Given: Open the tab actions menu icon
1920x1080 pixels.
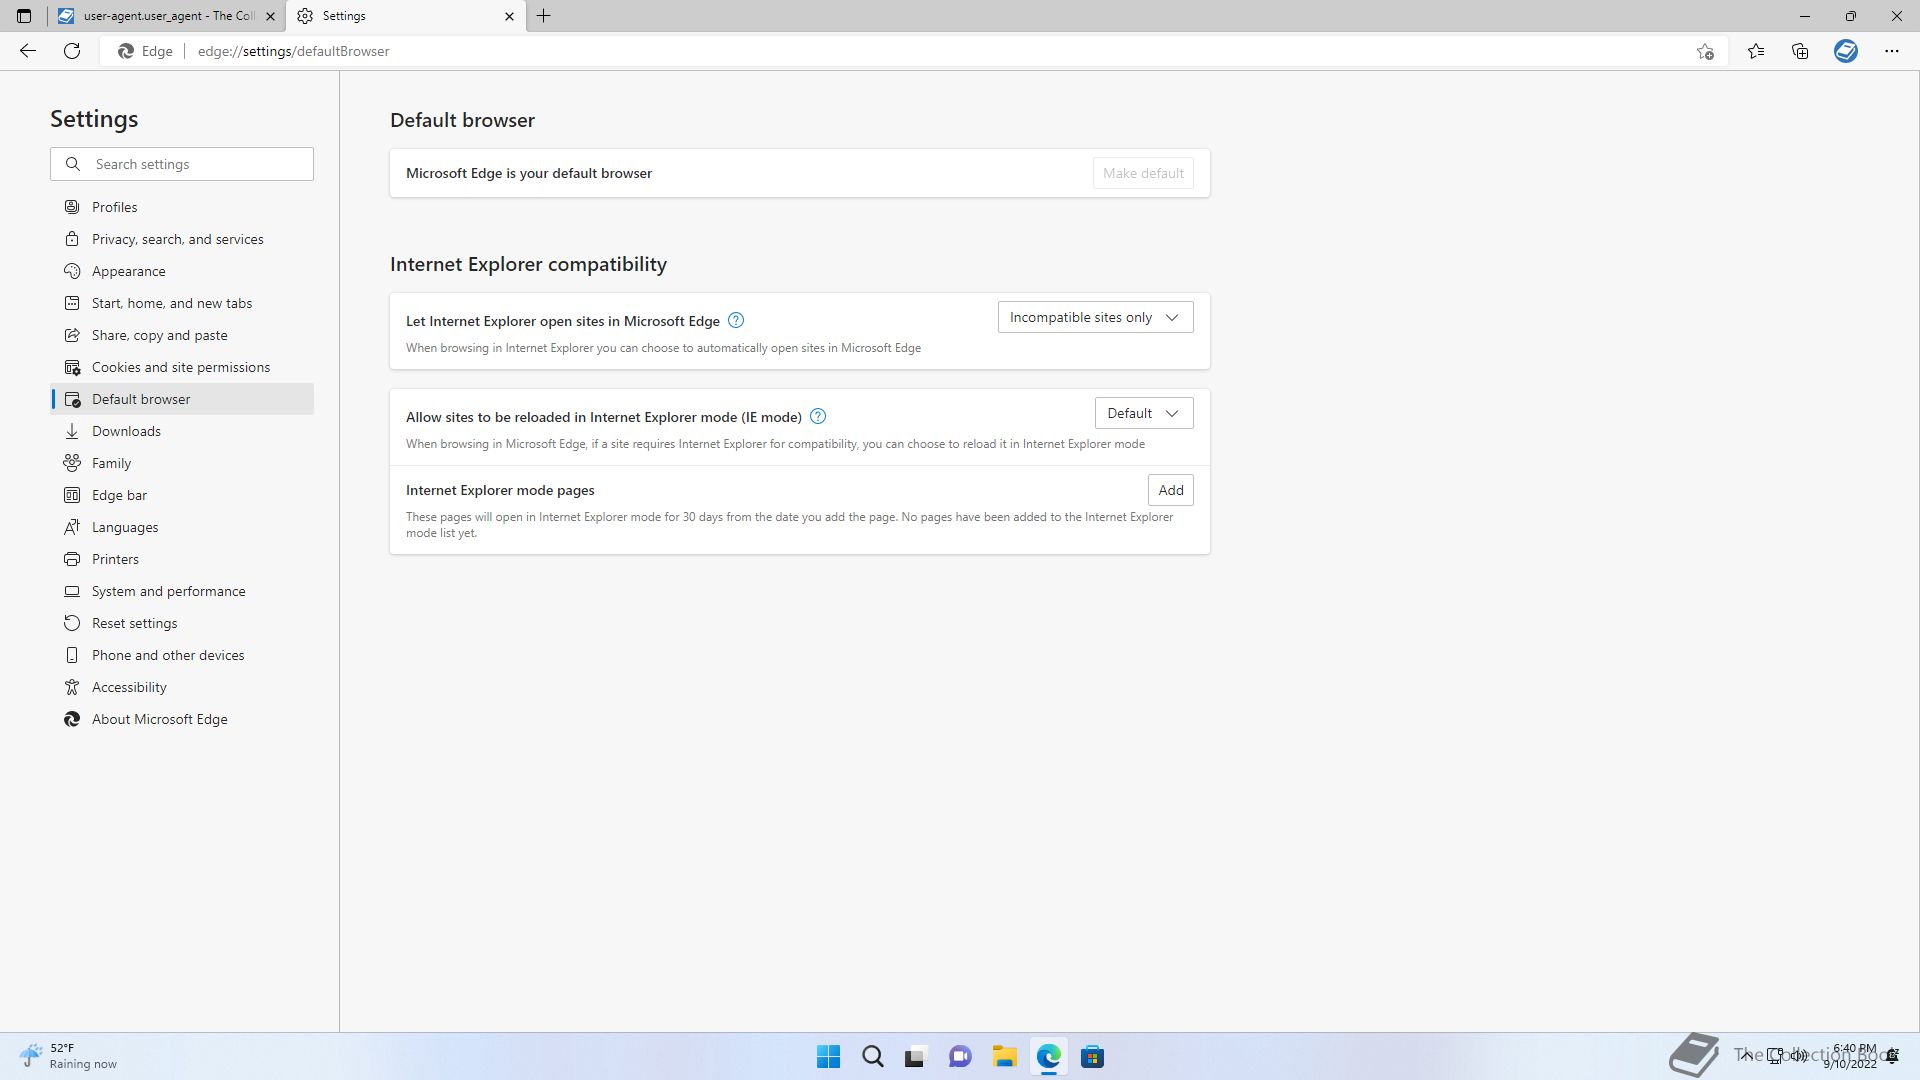Looking at the screenshot, I should 24,16.
